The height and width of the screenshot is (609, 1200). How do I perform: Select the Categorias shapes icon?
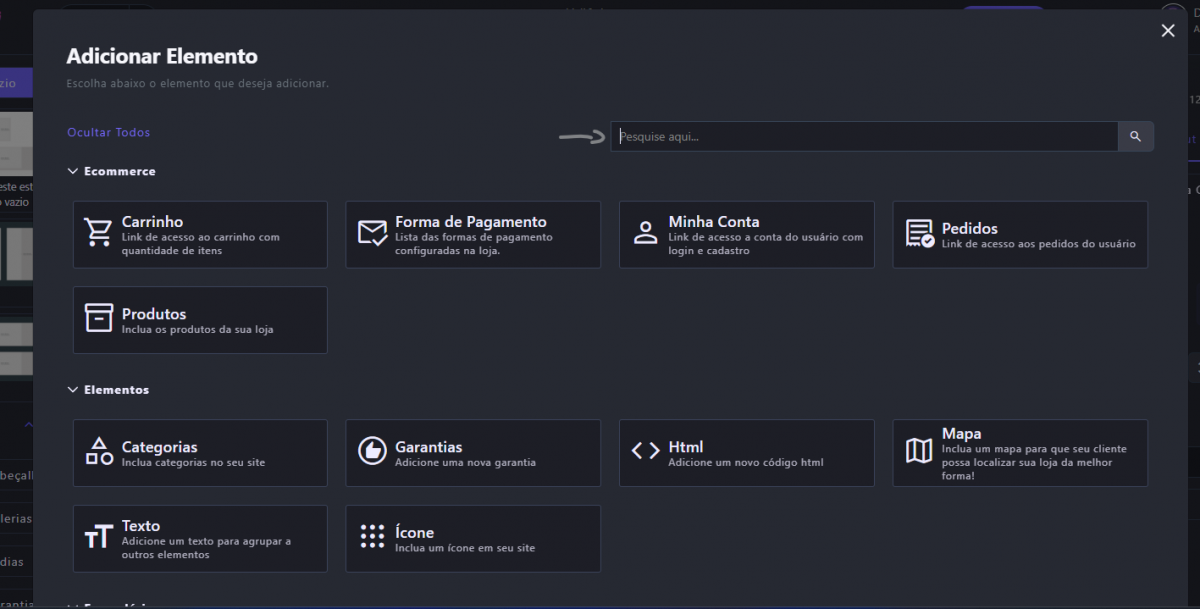(98, 451)
